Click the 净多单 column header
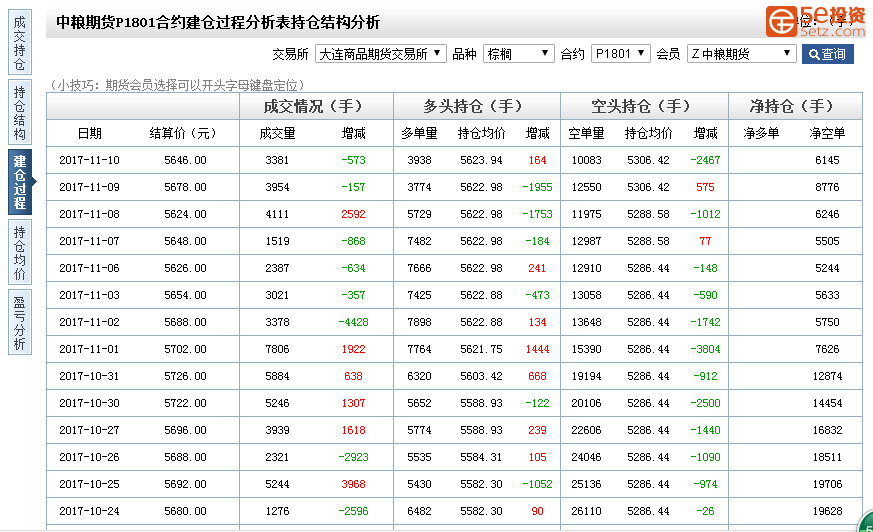This screenshot has height=532, width=873. [761, 134]
